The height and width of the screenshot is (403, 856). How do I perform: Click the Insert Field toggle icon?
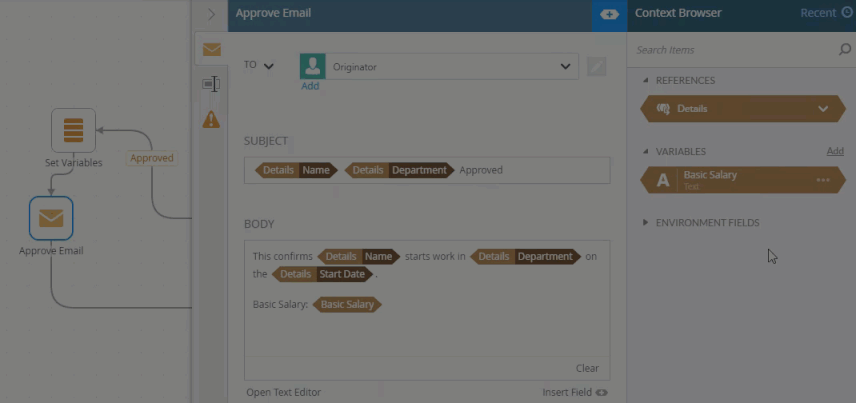[602, 393]
